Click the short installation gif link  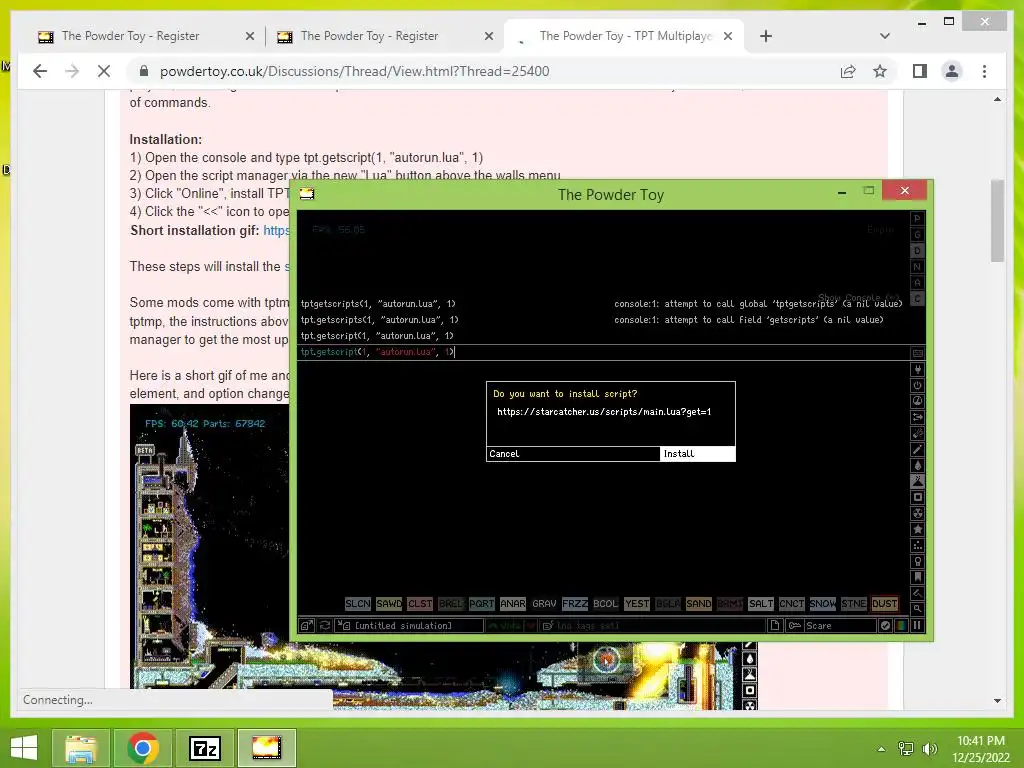276,231
